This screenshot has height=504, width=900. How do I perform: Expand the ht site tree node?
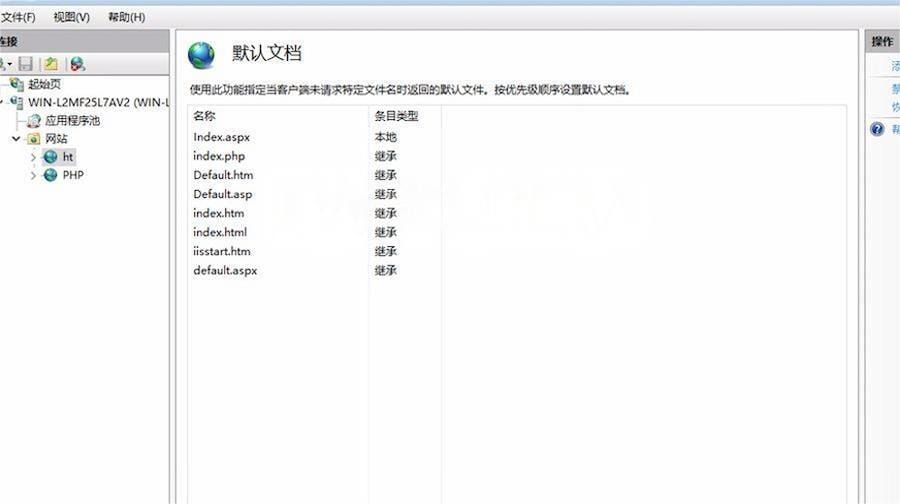coord(33,157)
